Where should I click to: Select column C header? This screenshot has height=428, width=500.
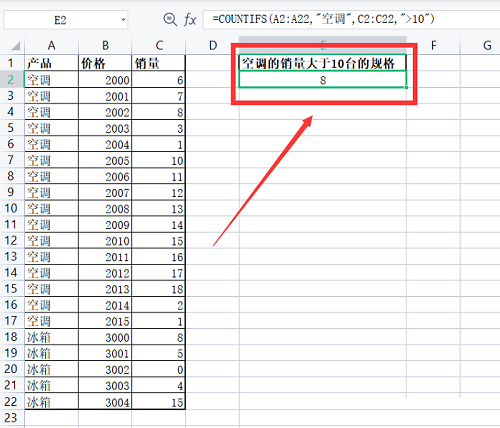pyautogui.click(x=159, y=45)
